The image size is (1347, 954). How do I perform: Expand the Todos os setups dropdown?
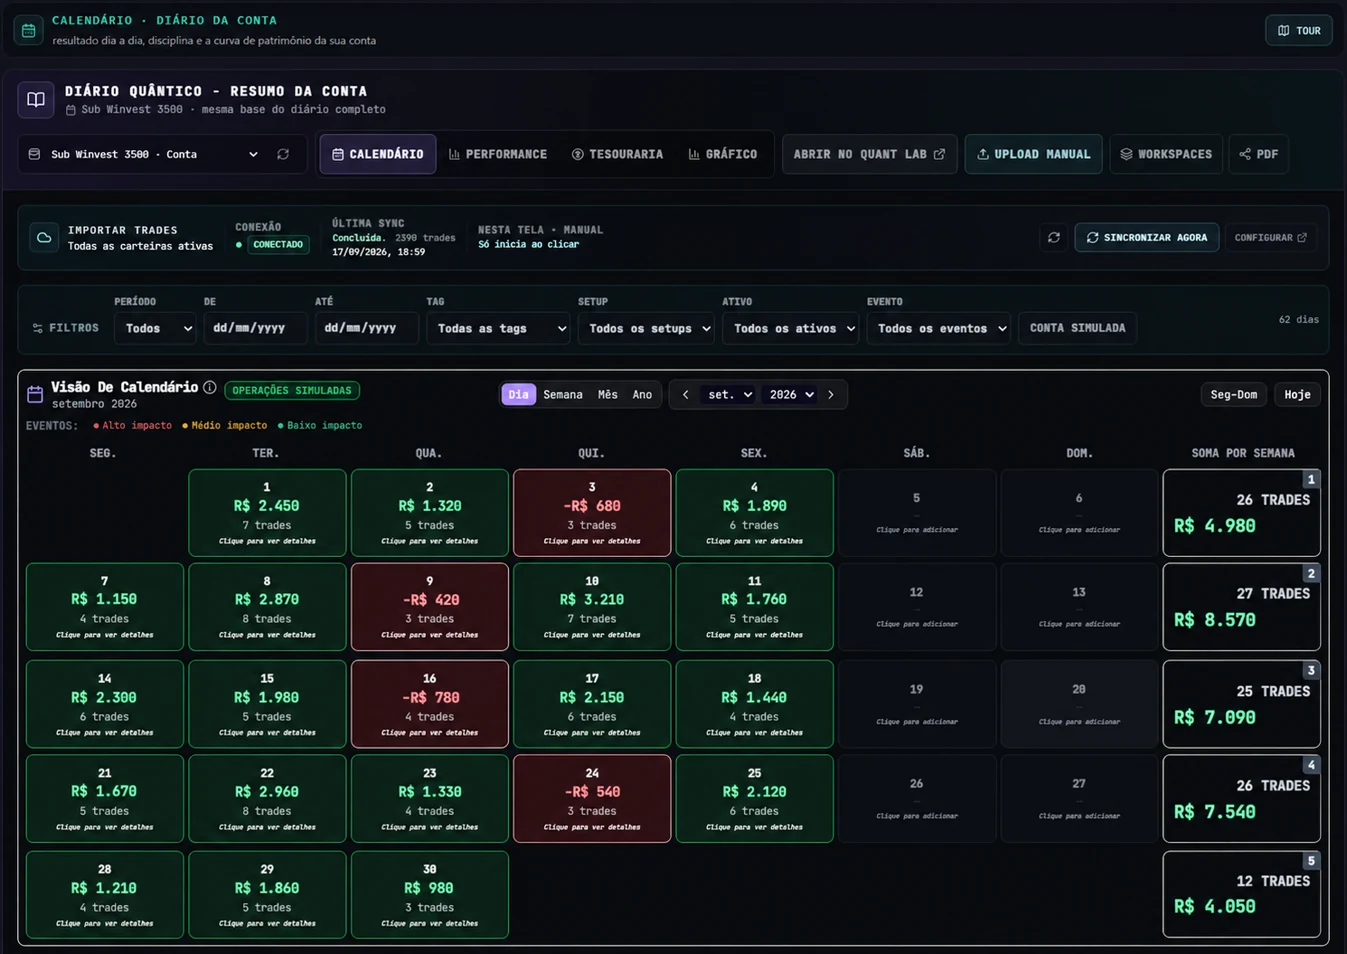coord(645,328)
